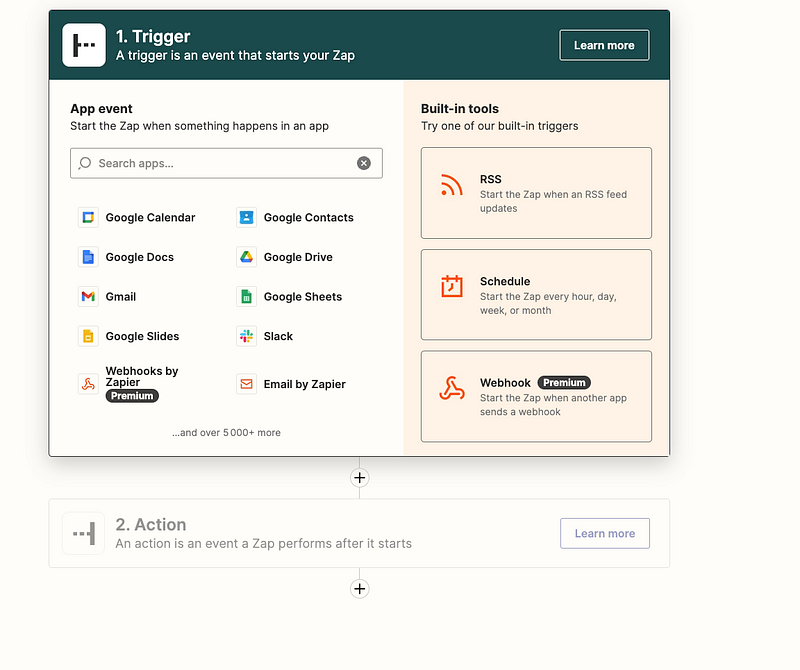Click the Gmail icon

pyautogui.click(x=88, y=296)
